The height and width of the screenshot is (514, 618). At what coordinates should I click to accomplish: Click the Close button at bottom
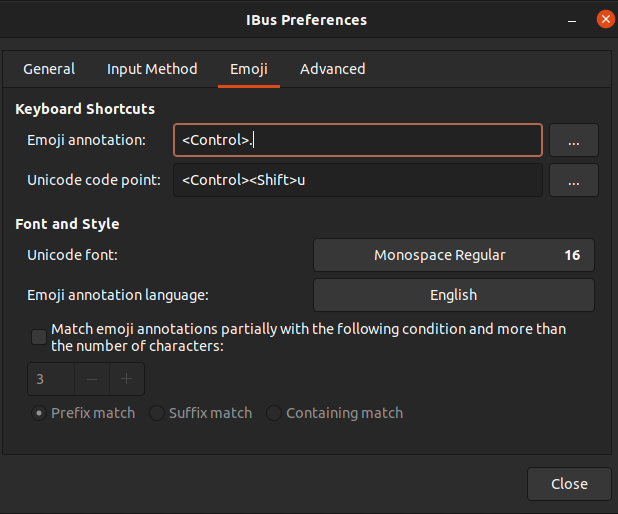coord(569,484)
